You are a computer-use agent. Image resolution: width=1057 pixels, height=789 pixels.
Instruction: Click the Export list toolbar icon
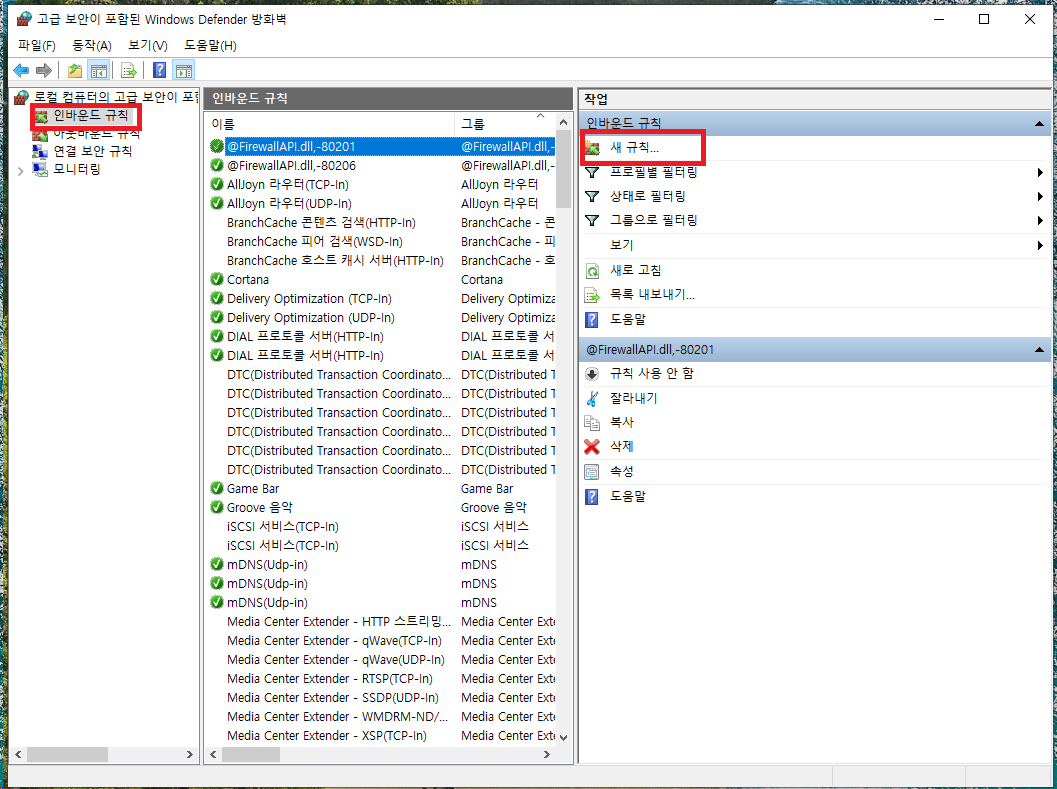point(129,70)
